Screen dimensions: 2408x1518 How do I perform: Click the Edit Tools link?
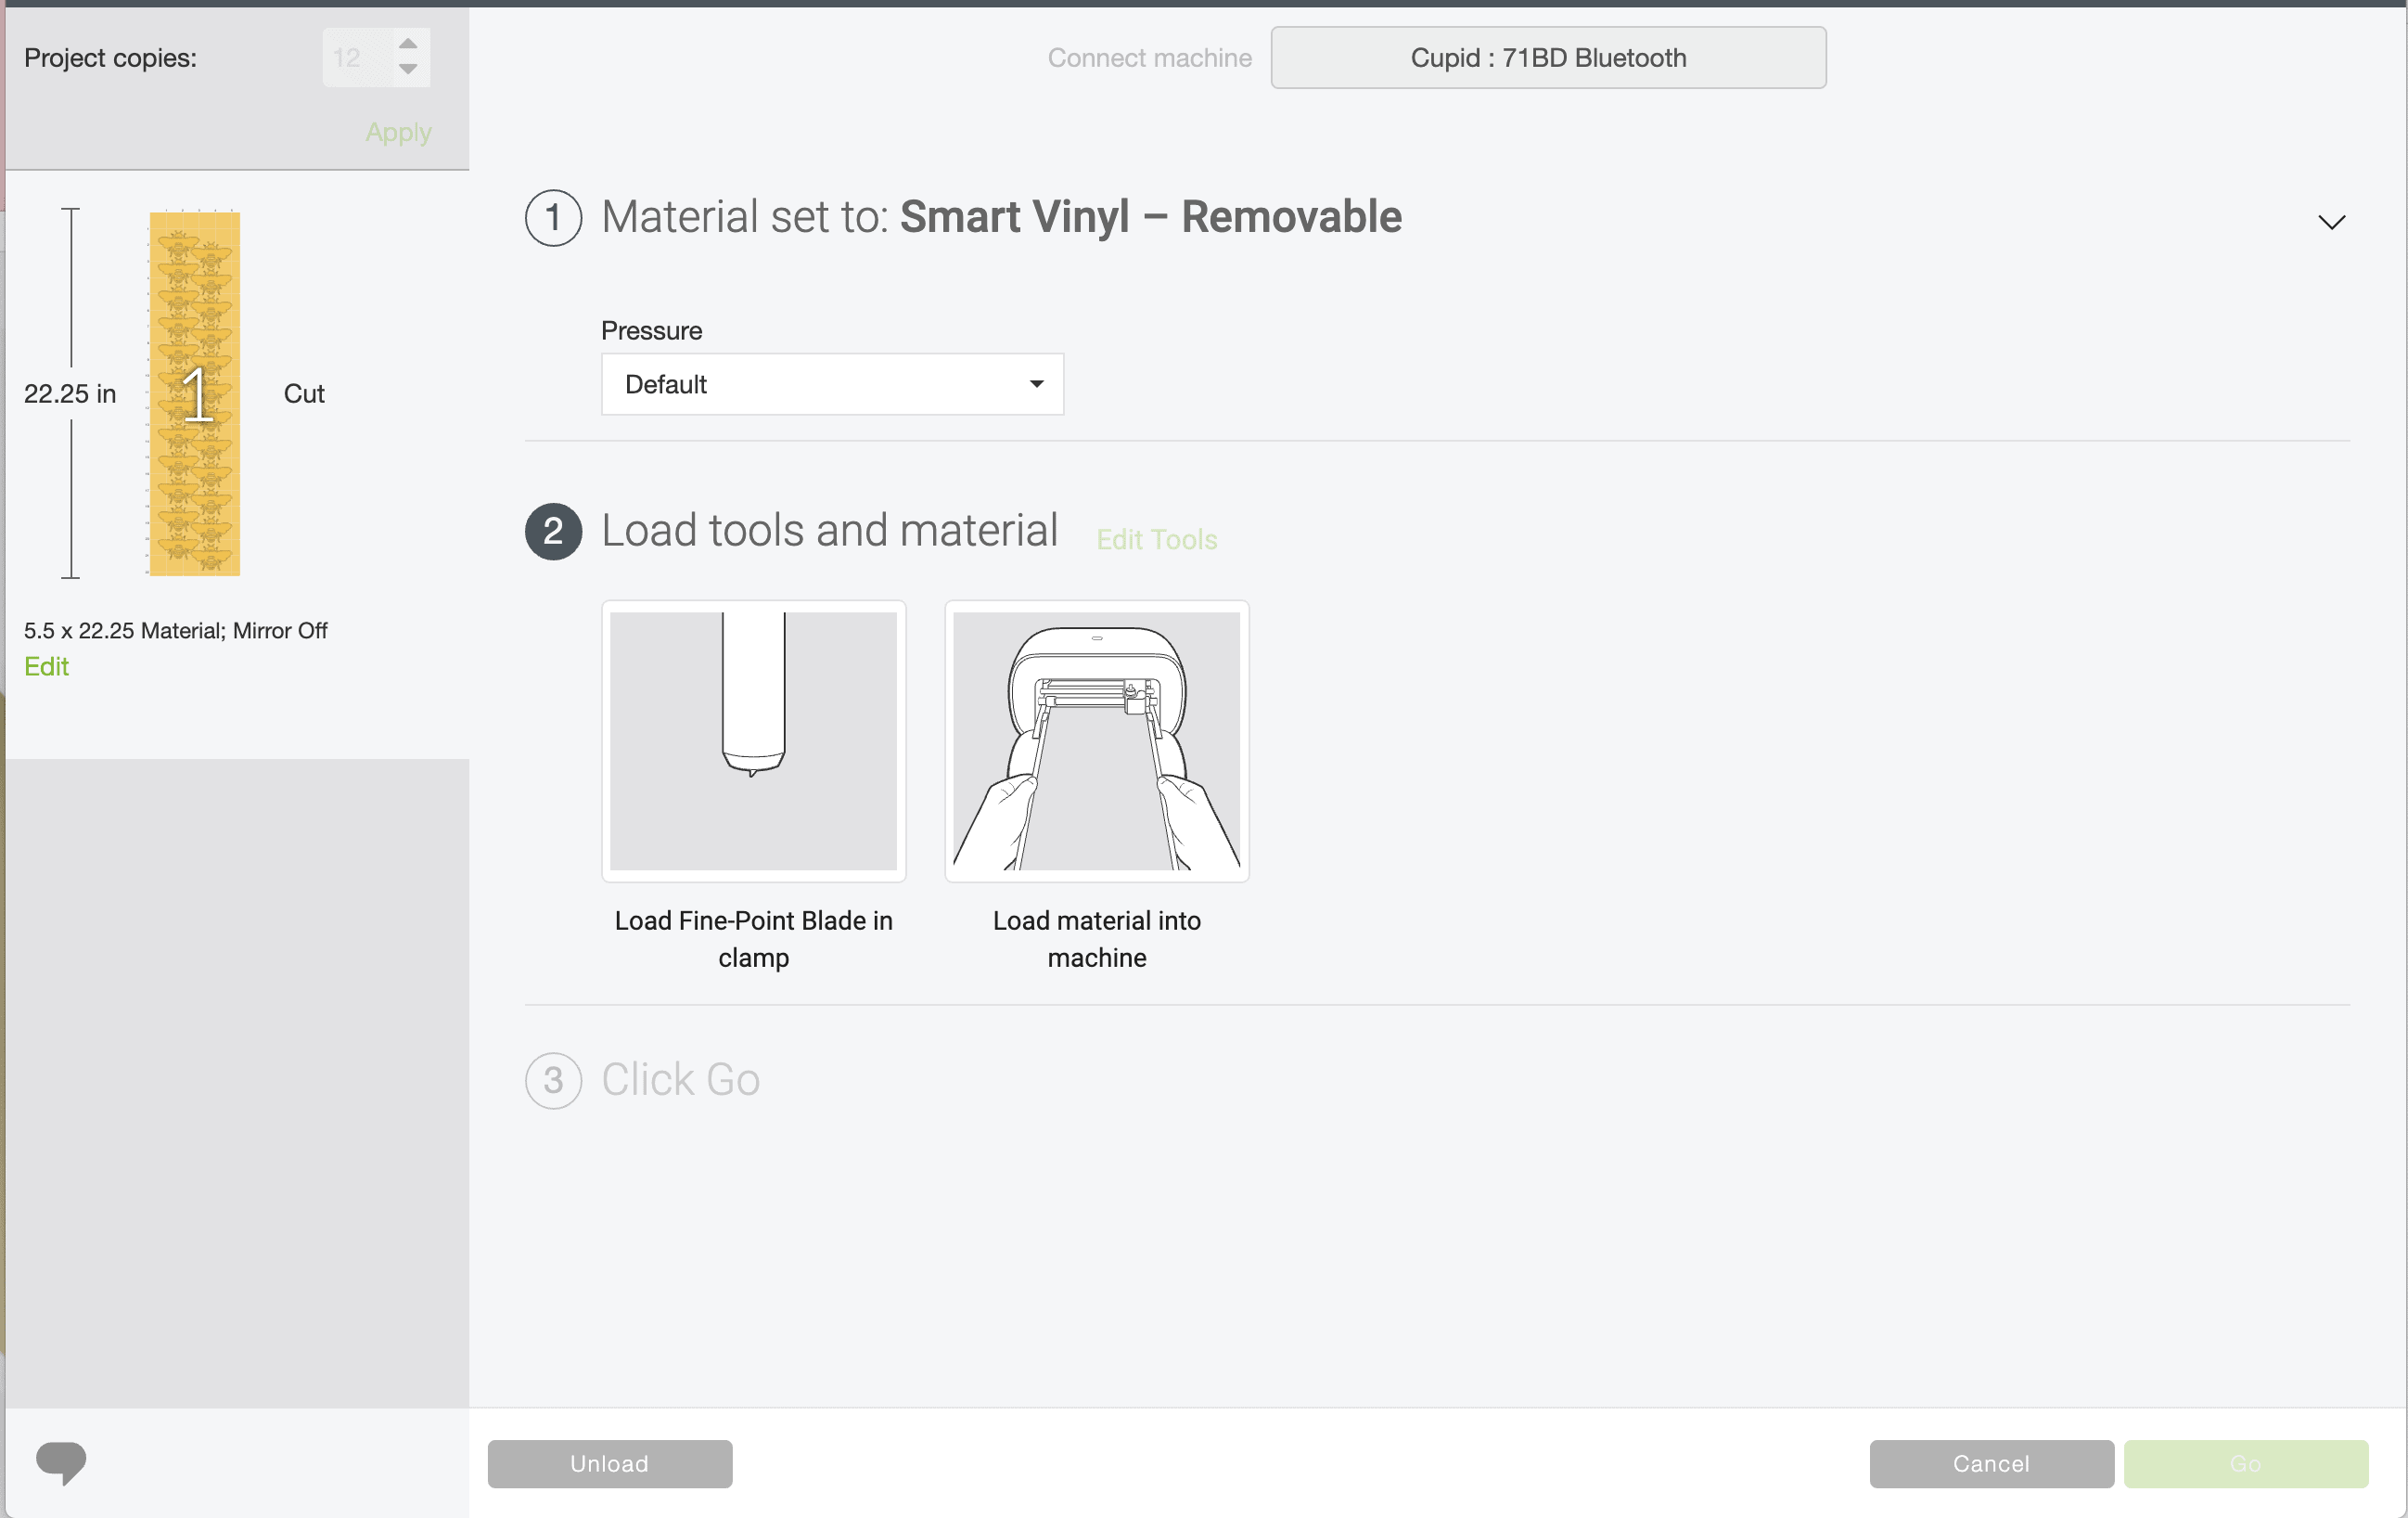coord(1156,540)
